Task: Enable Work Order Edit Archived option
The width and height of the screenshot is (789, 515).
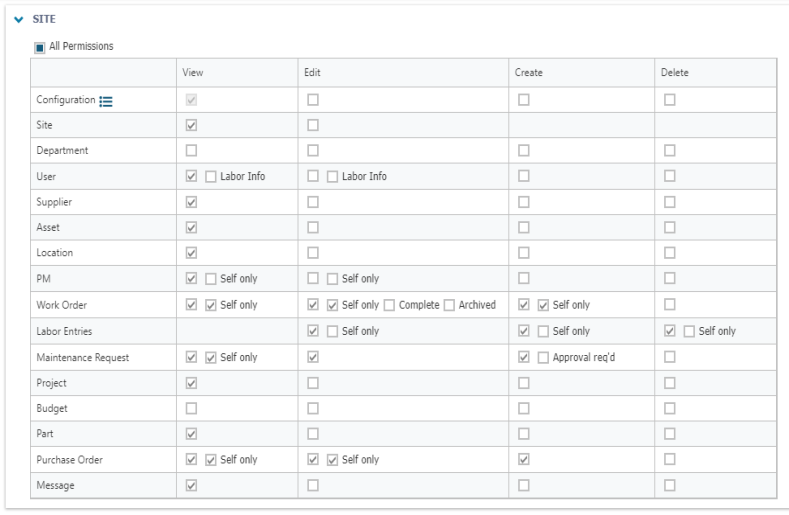Action: tap(449, 306)
